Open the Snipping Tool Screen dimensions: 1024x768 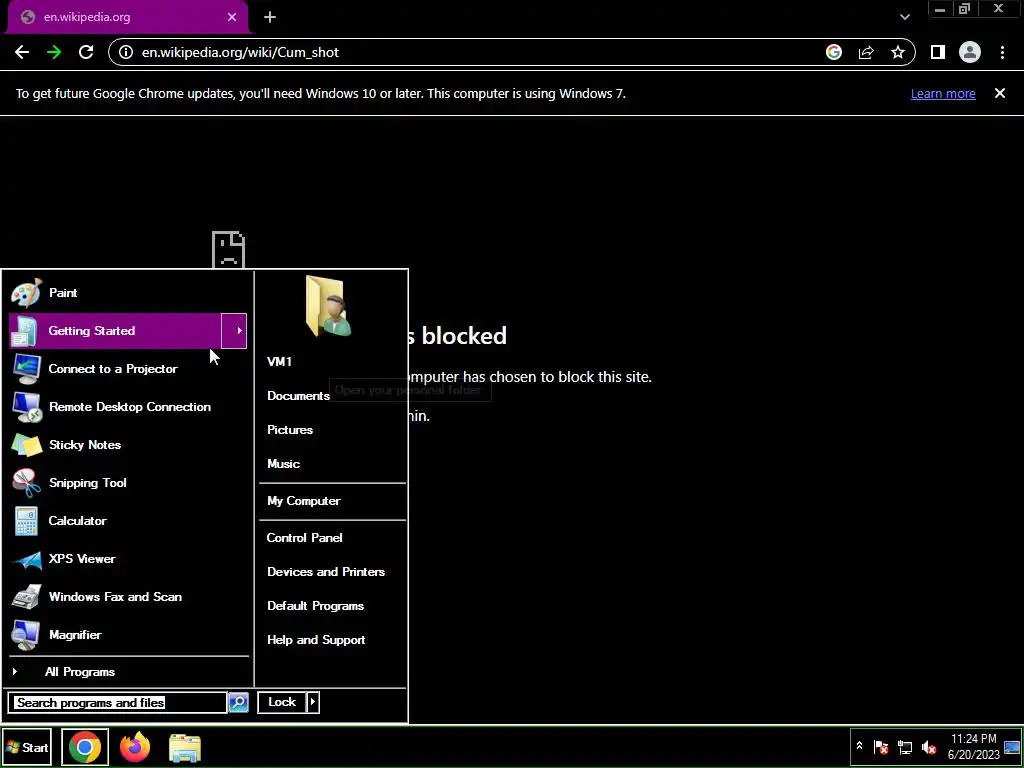[129, 483]
